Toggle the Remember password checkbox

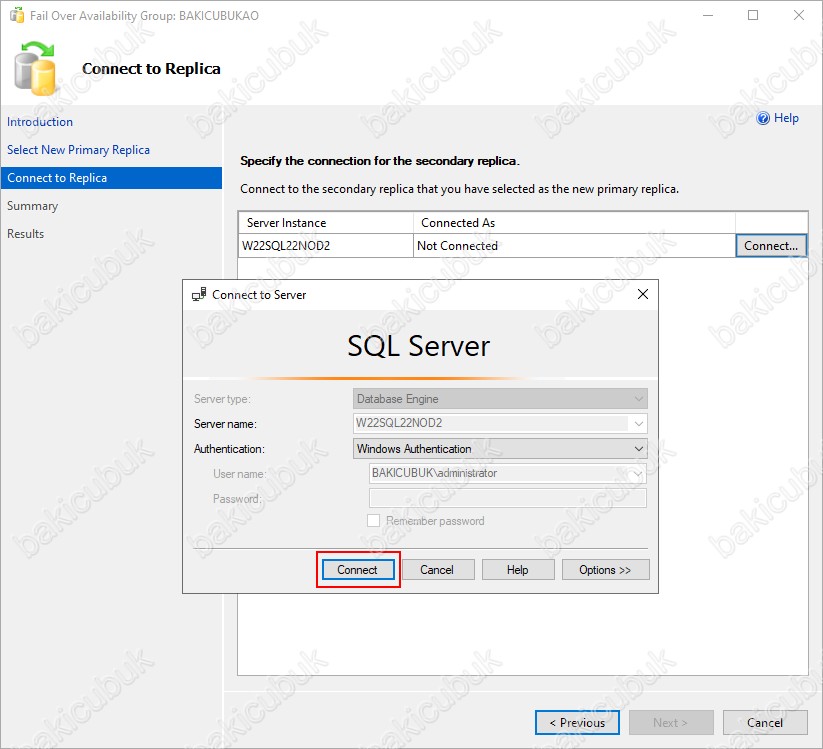(373, 521)
